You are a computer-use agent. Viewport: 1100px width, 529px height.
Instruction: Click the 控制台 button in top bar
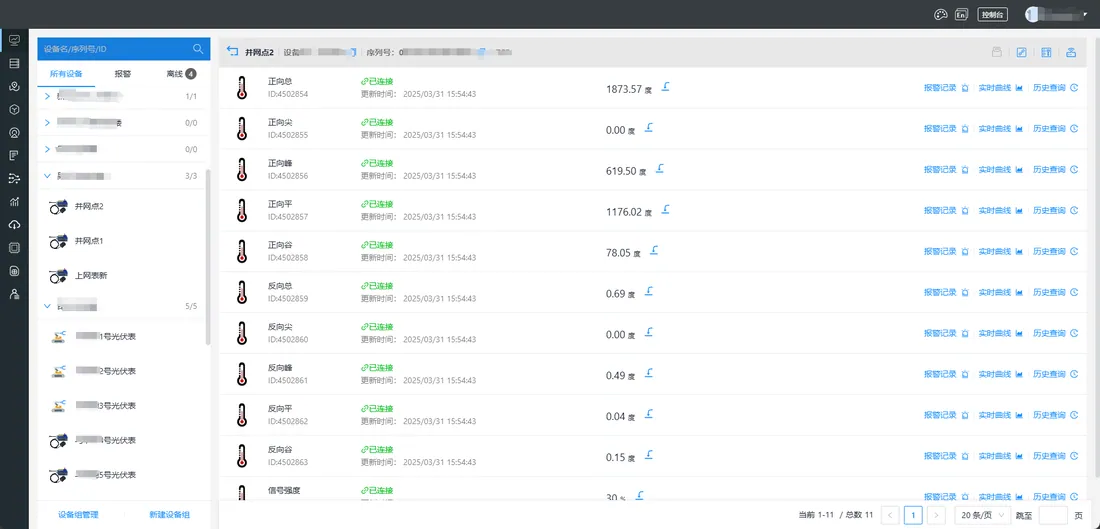click(992, 15)
